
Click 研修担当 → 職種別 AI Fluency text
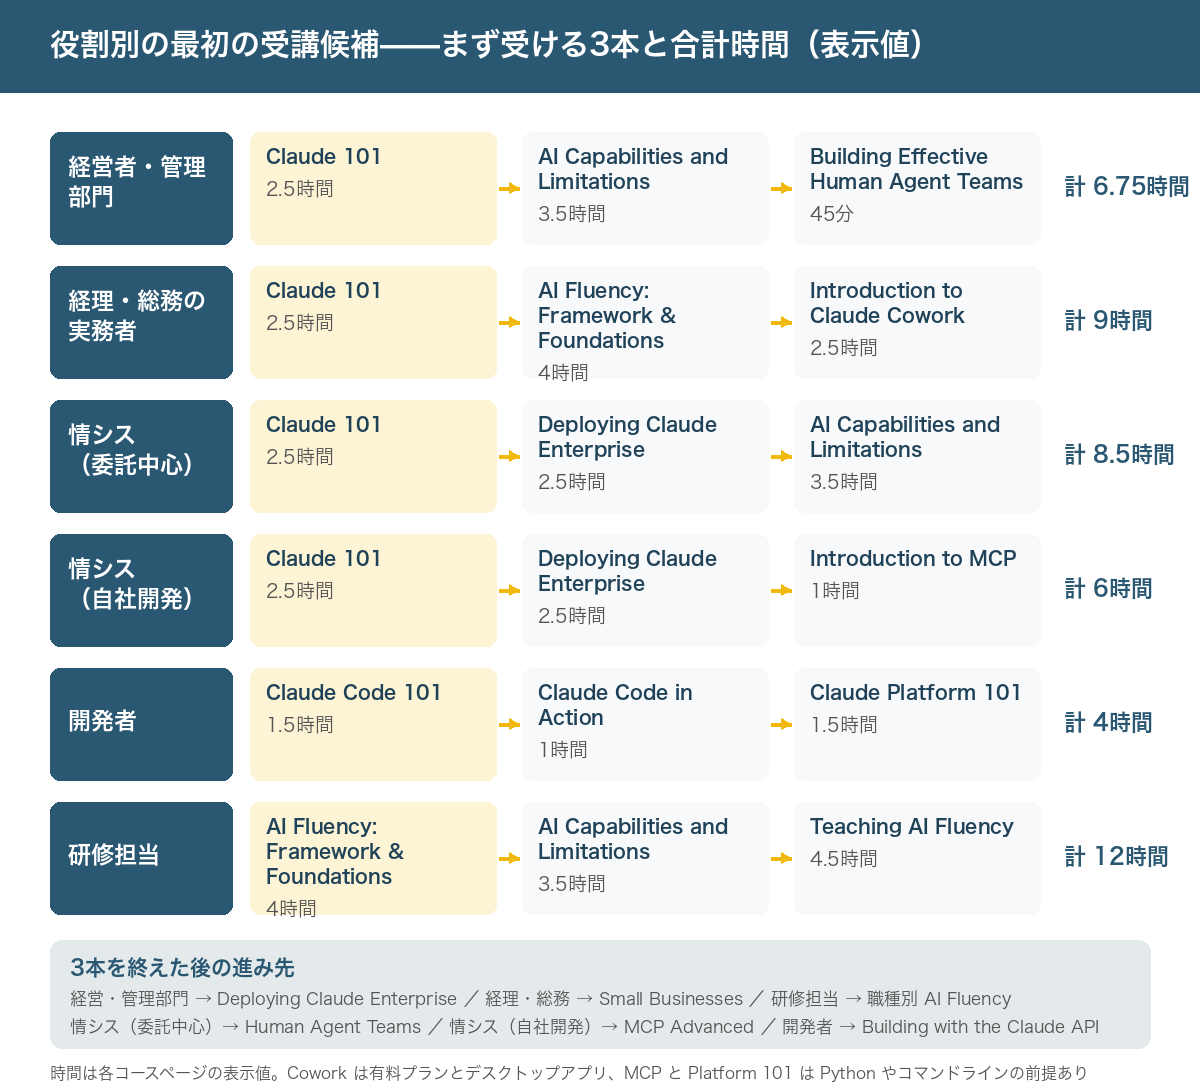[891, 999]
